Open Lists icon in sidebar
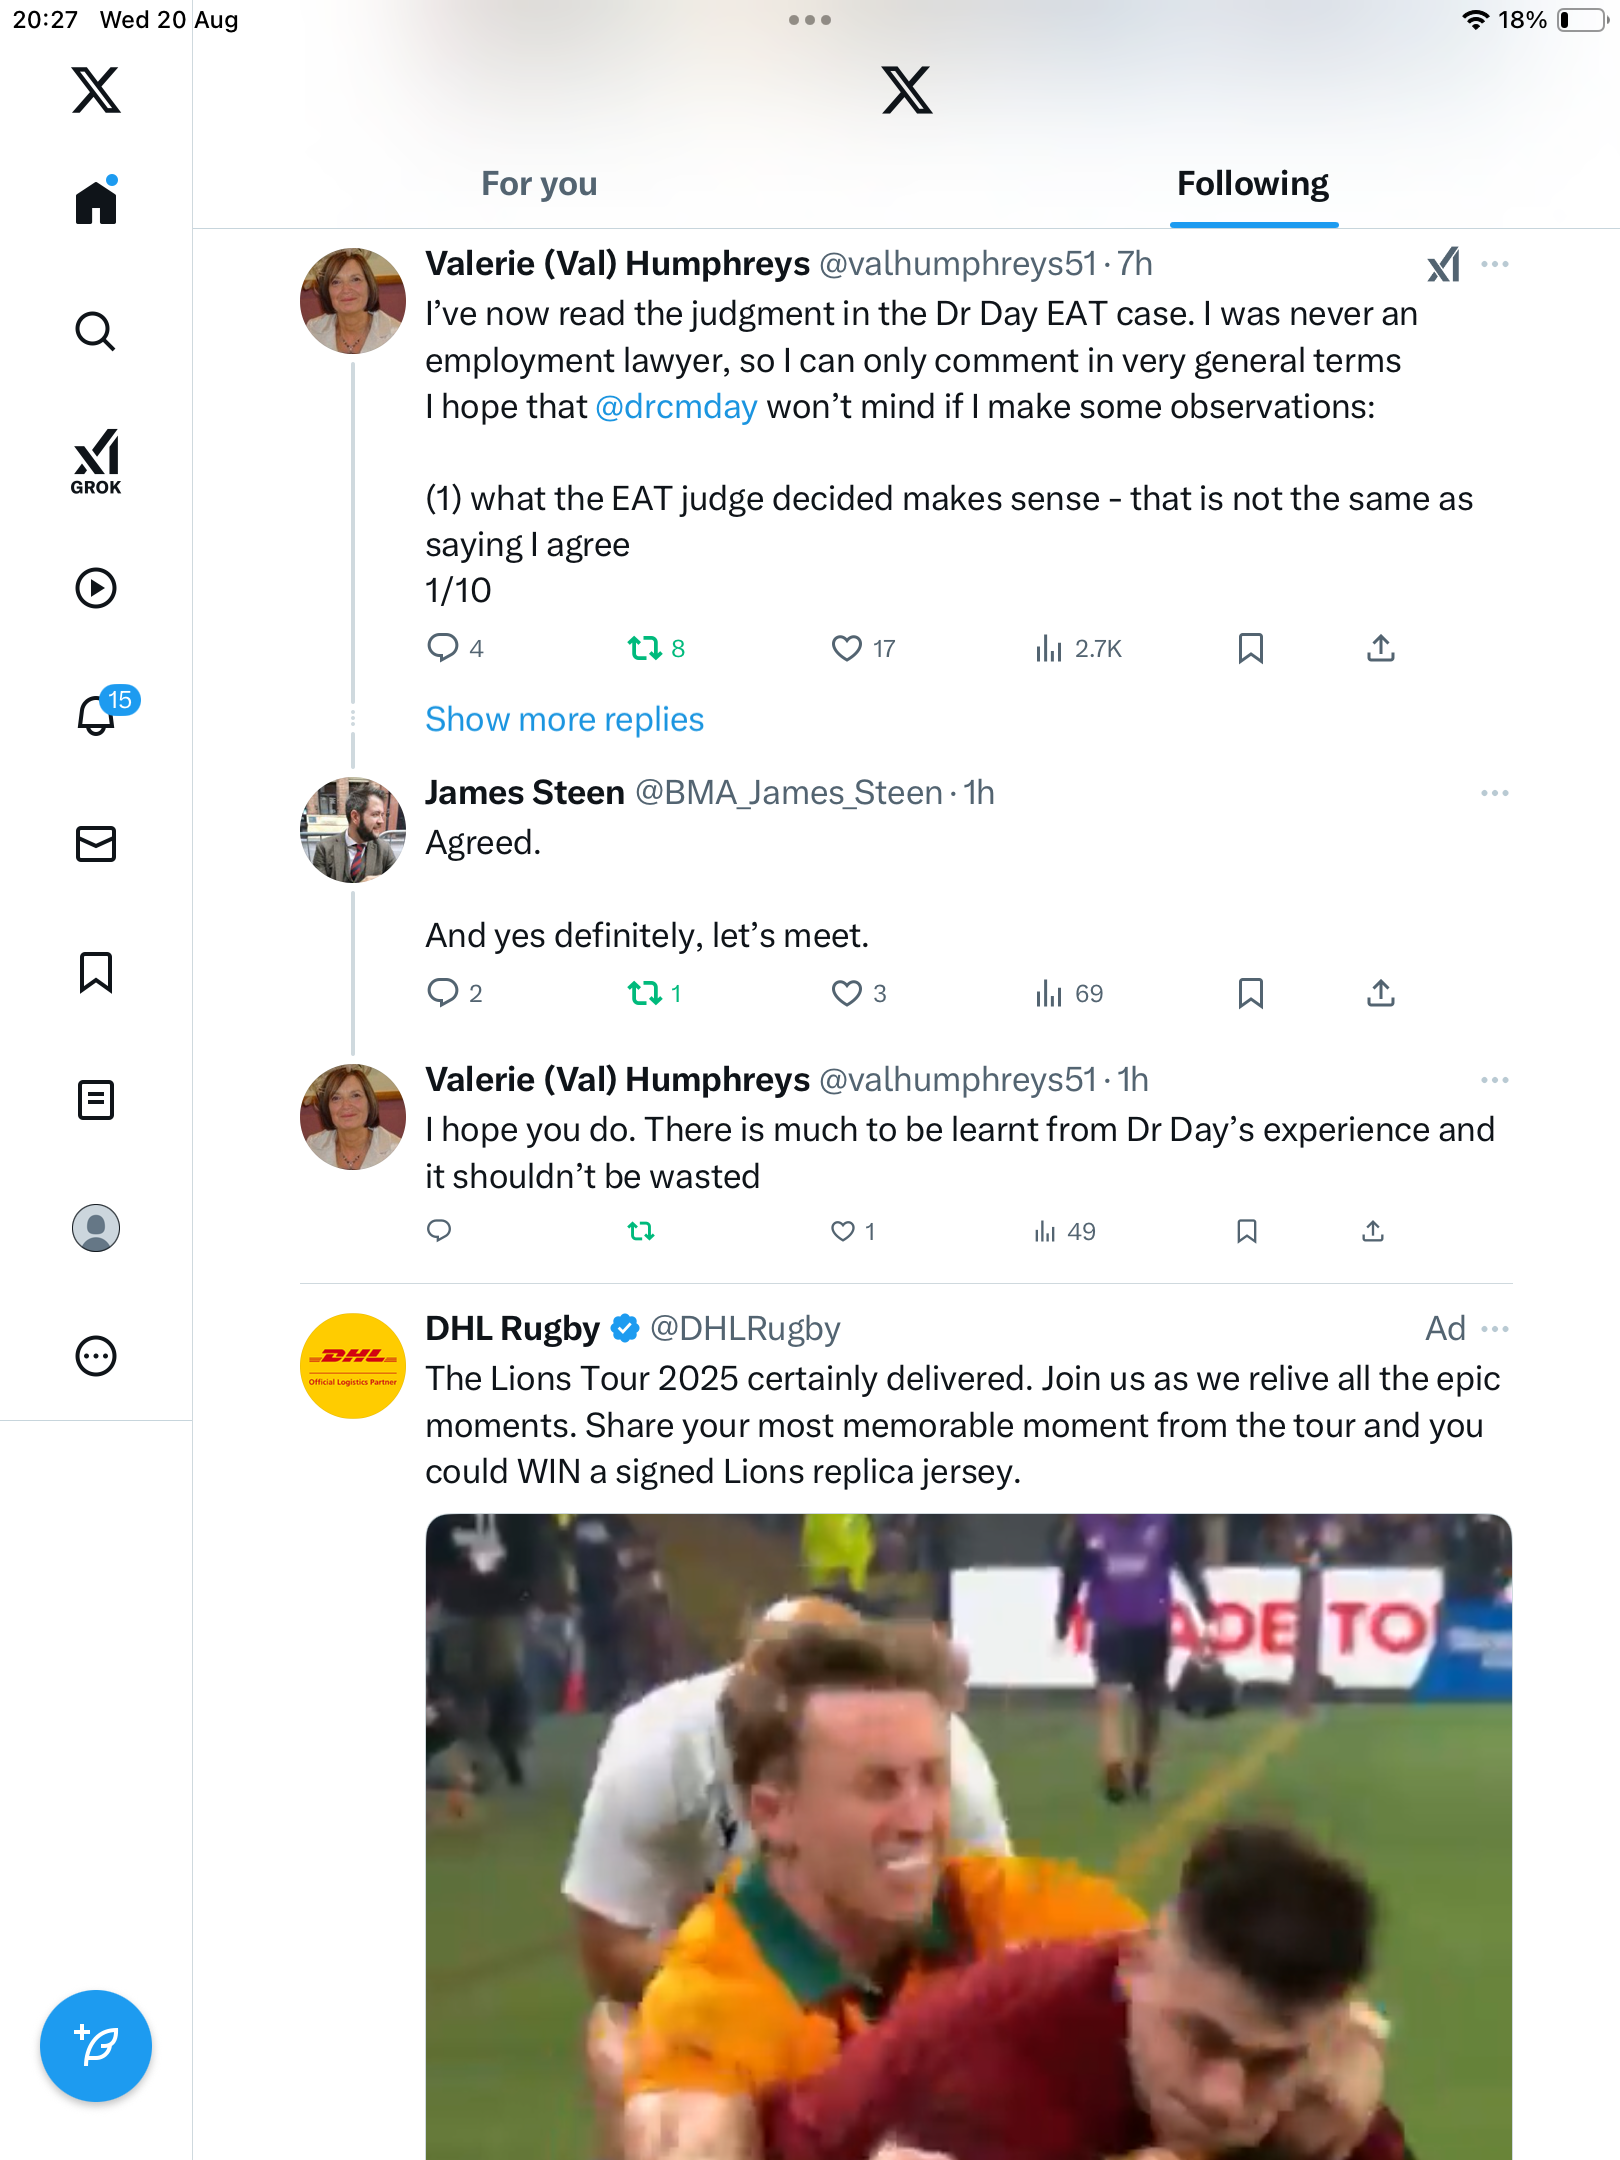The width and height of the screenshot is (1620, 2160). [x=96, y=1100]
